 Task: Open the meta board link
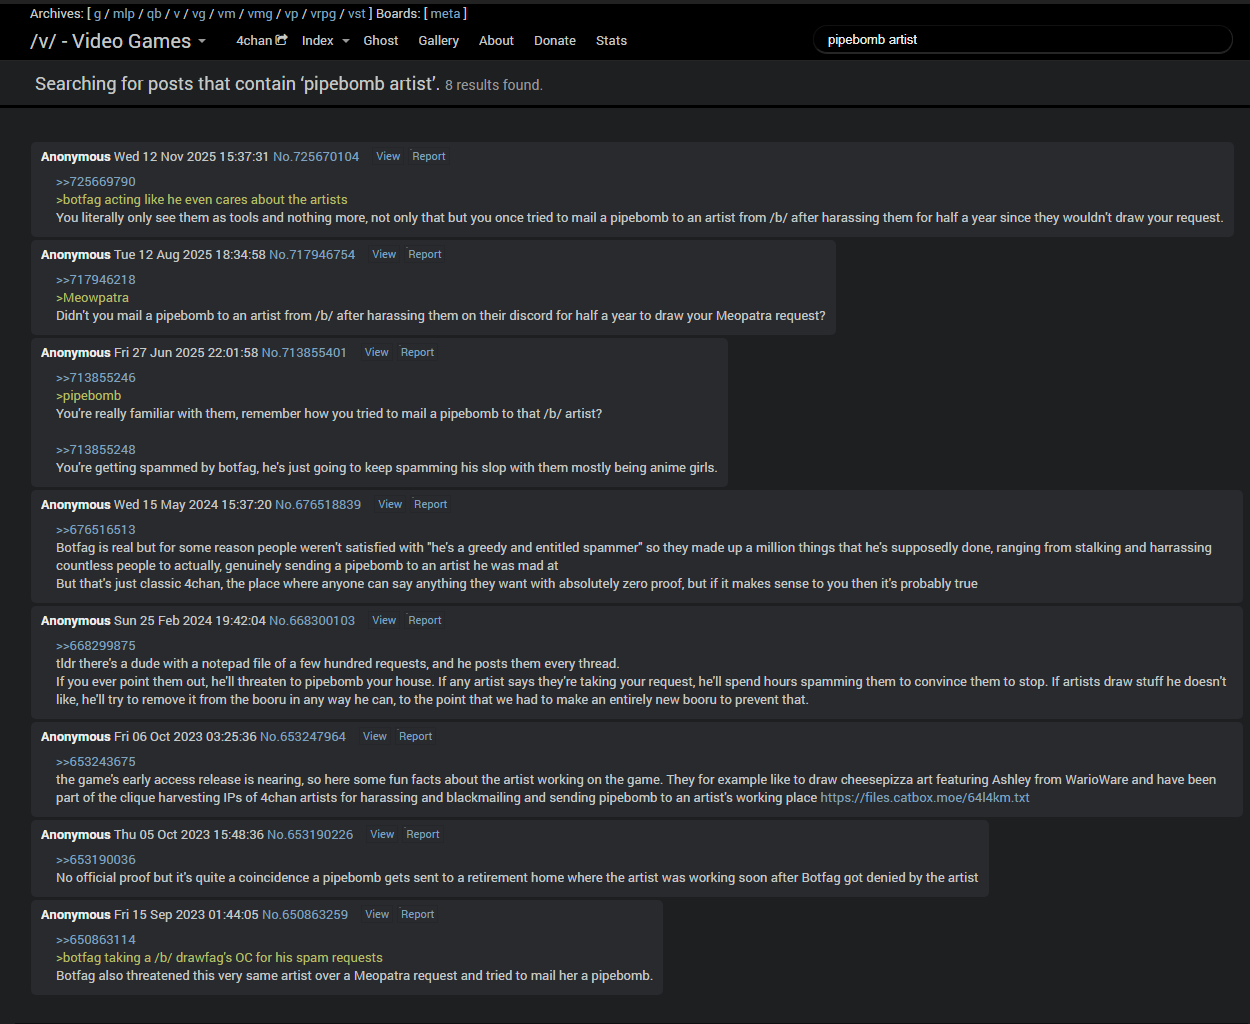pyautogui.click(x=445, y=14)
